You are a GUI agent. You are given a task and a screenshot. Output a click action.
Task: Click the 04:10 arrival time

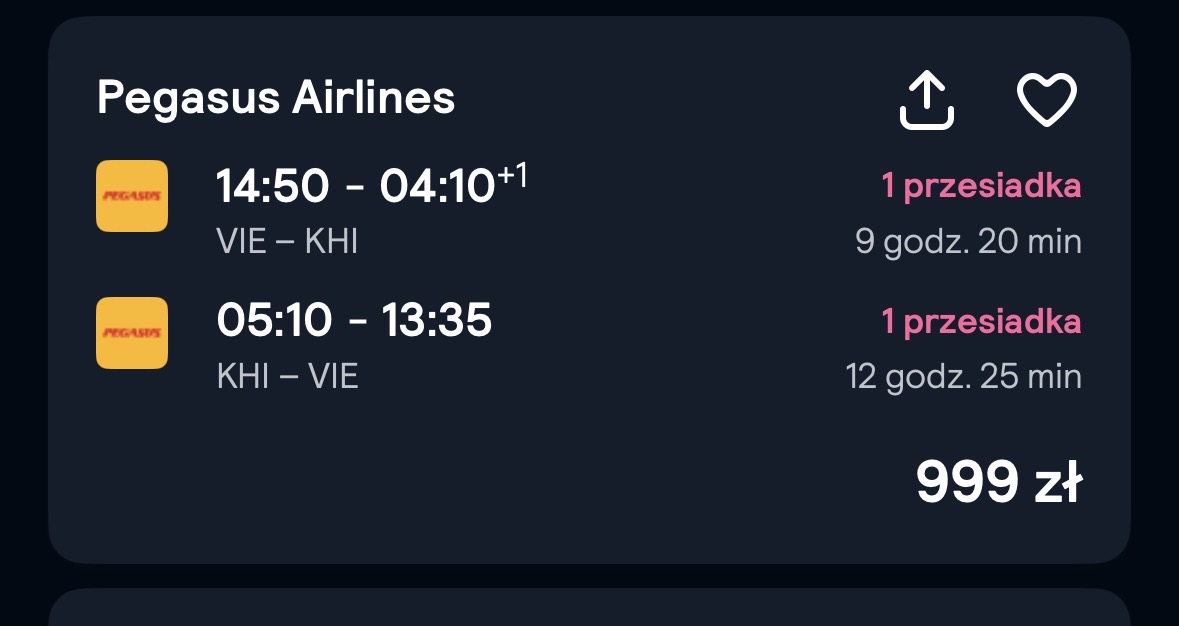pos(438,186)
